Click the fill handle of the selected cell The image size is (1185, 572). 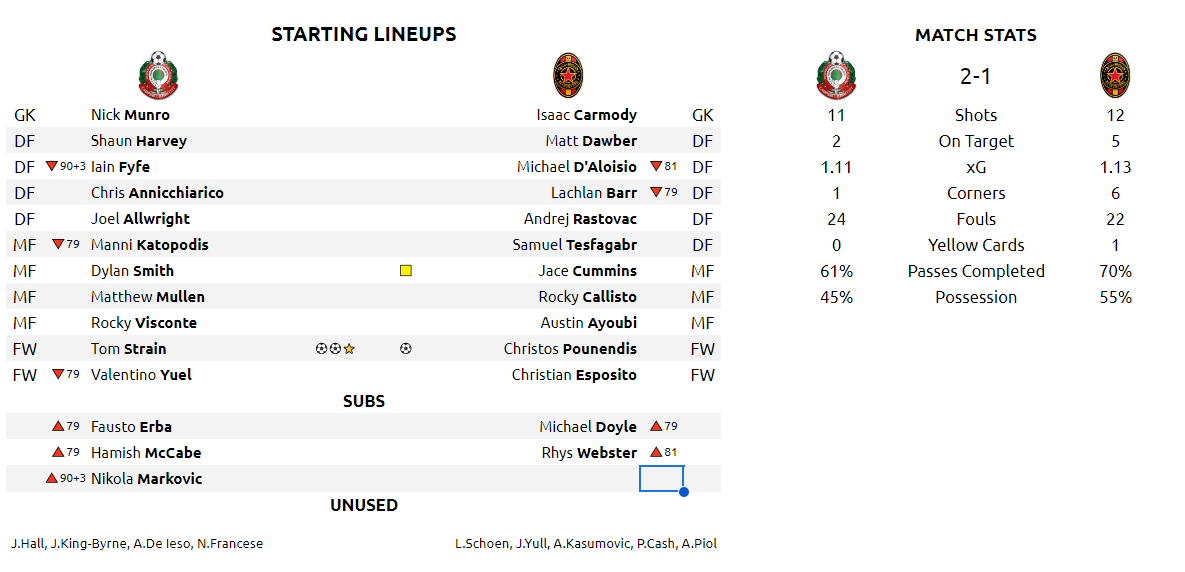pyautogui.click(x=683, y=492)
